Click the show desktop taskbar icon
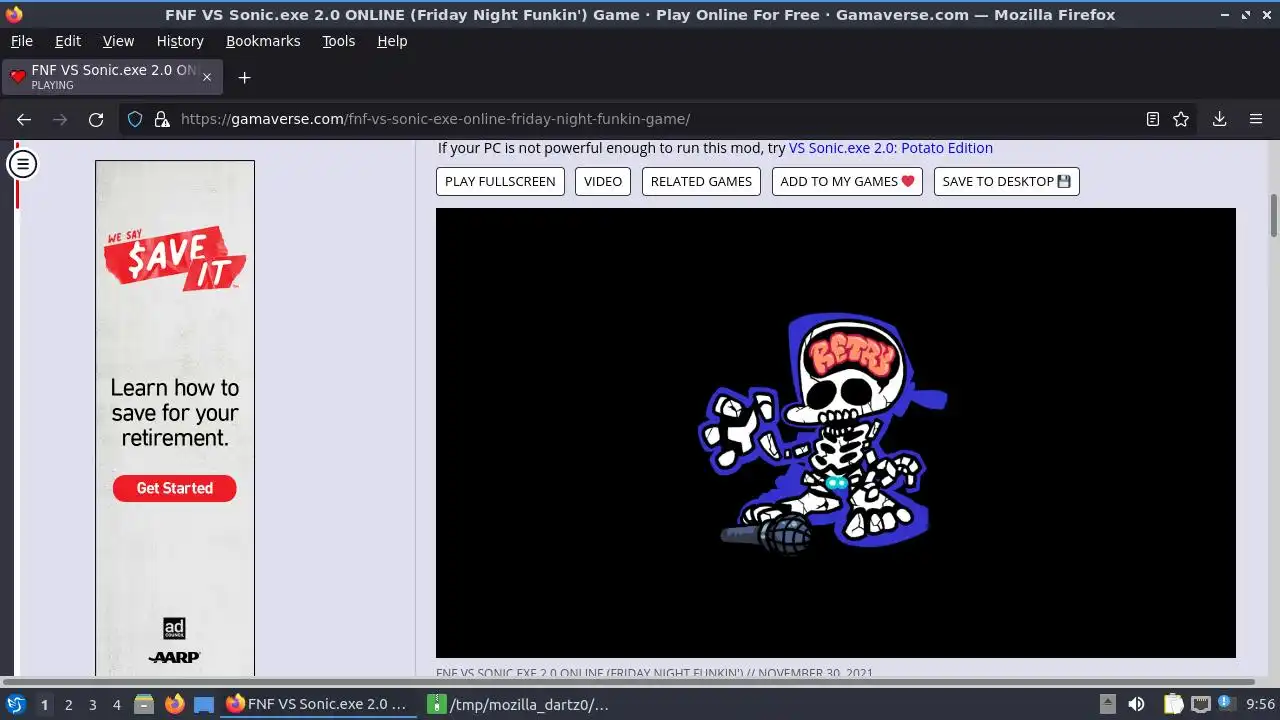The height and width of the screenshot is (720, 1280). (x=204, y=704)
